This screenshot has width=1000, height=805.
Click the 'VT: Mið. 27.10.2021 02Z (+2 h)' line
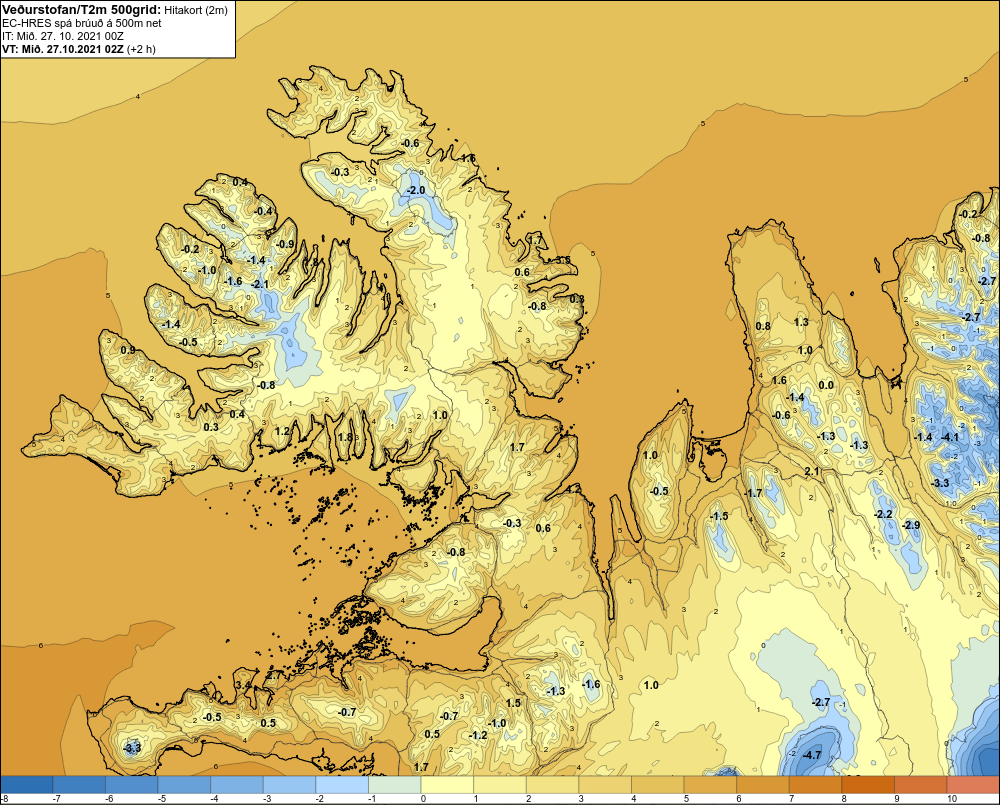coord(78,49)
